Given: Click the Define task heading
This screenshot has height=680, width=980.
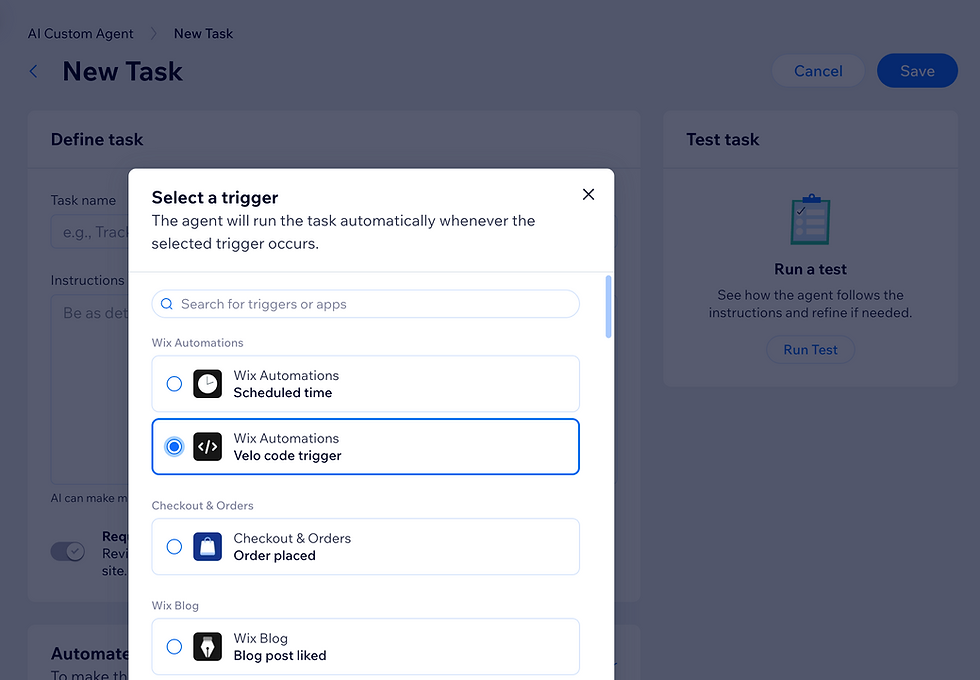Looking at the screenshot, I should pyautogui.click(x=97, y=139).
